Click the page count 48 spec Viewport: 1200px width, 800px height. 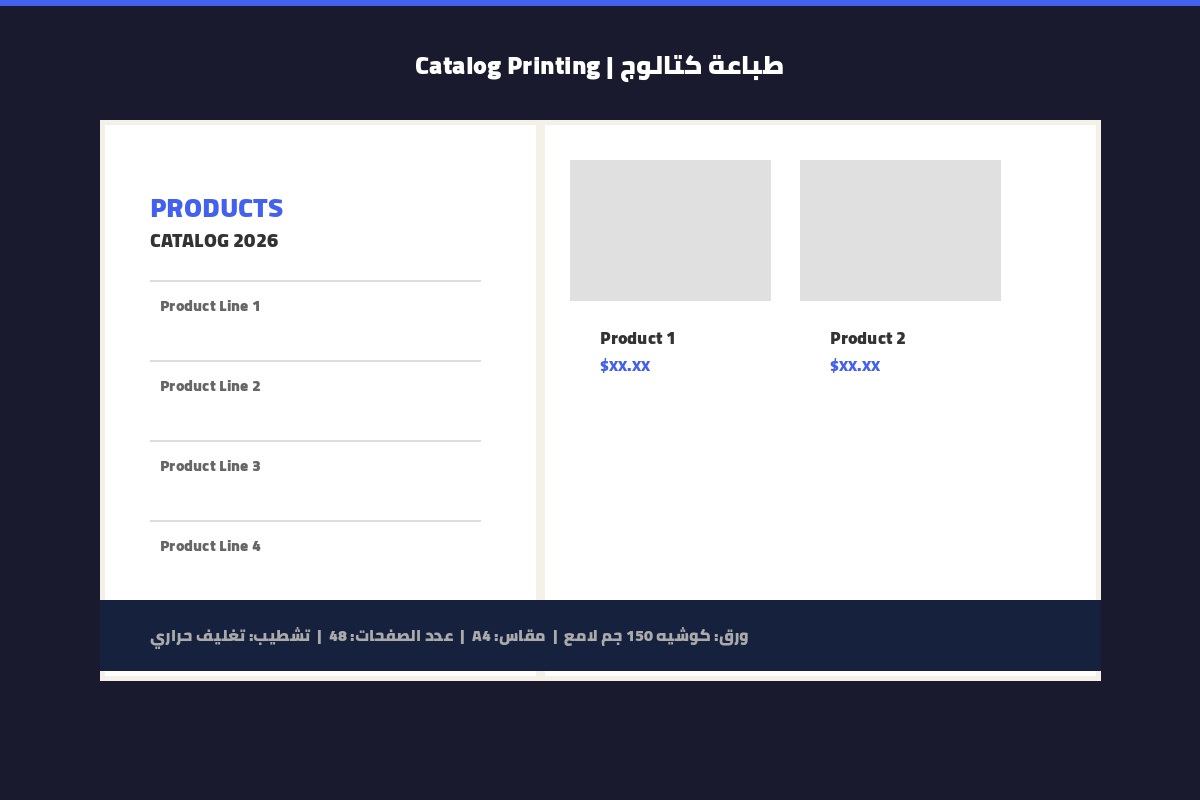pyautogui.click(x=391, y=636)
